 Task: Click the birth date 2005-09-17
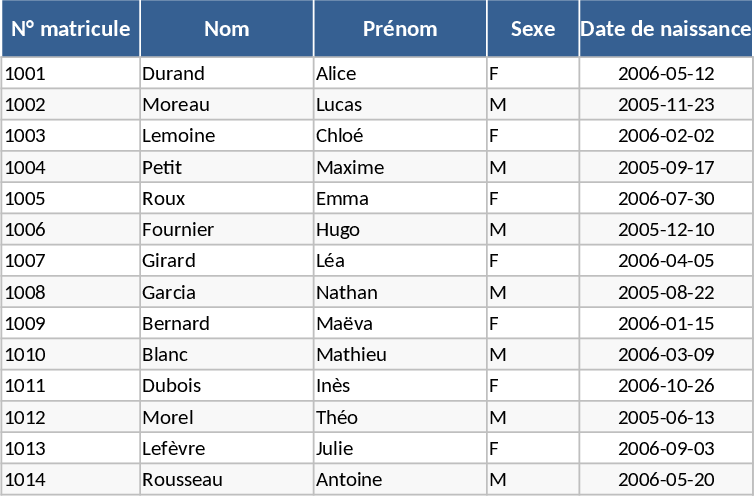tap(666, 167)
